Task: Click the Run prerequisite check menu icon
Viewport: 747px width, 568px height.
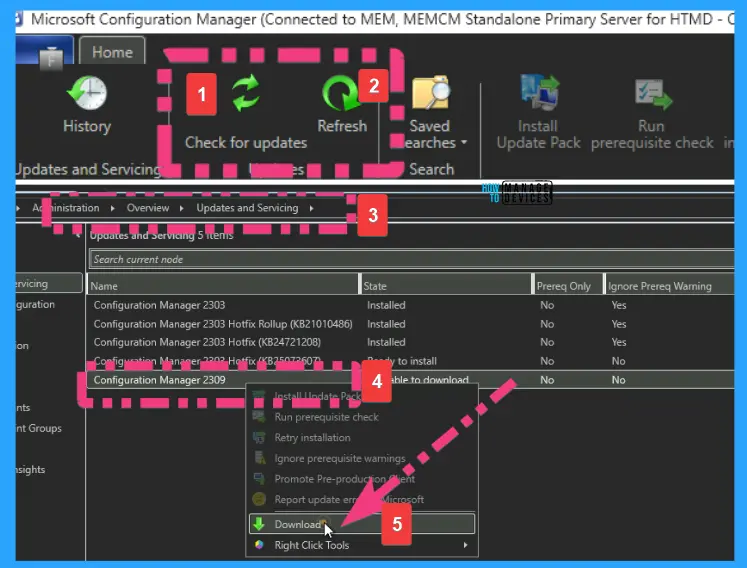Action: pyautogui.click(x=259, y=416)
